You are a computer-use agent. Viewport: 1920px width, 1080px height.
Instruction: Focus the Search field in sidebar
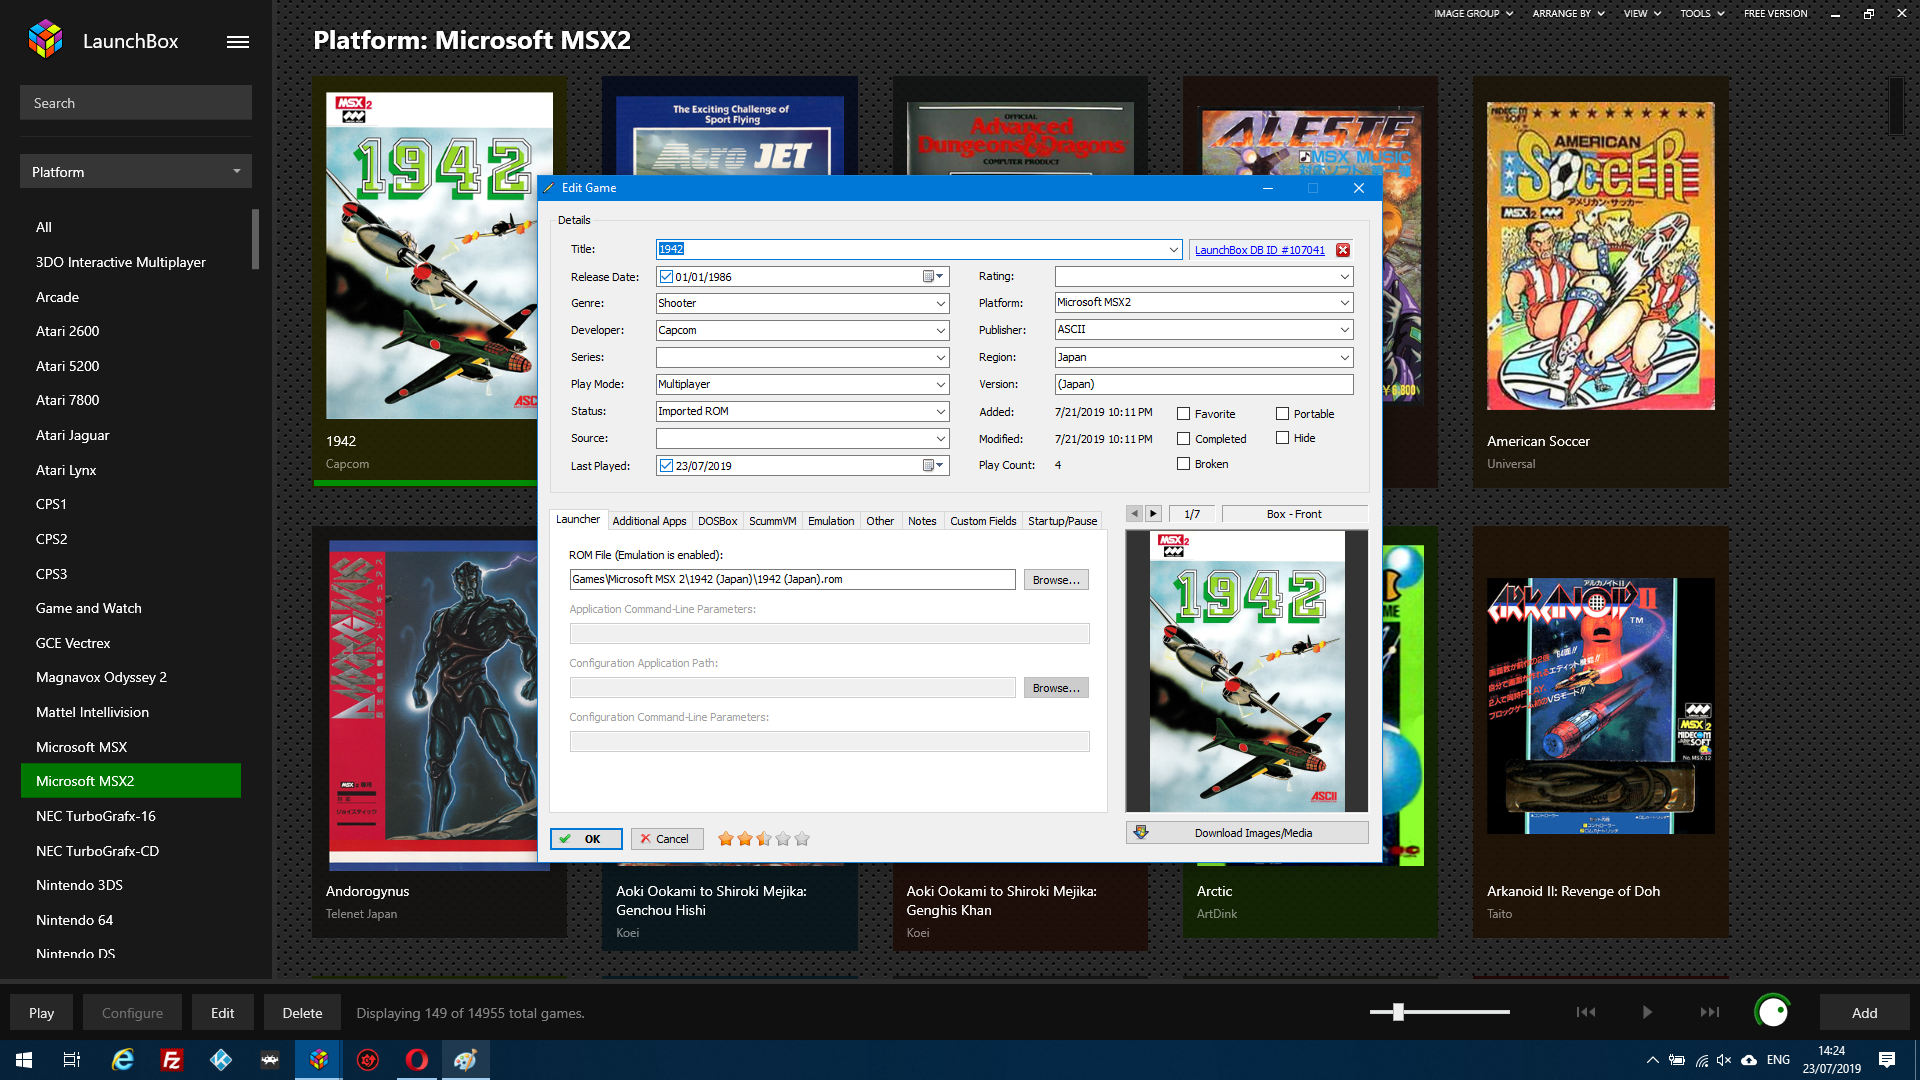(x=136, y=103)
